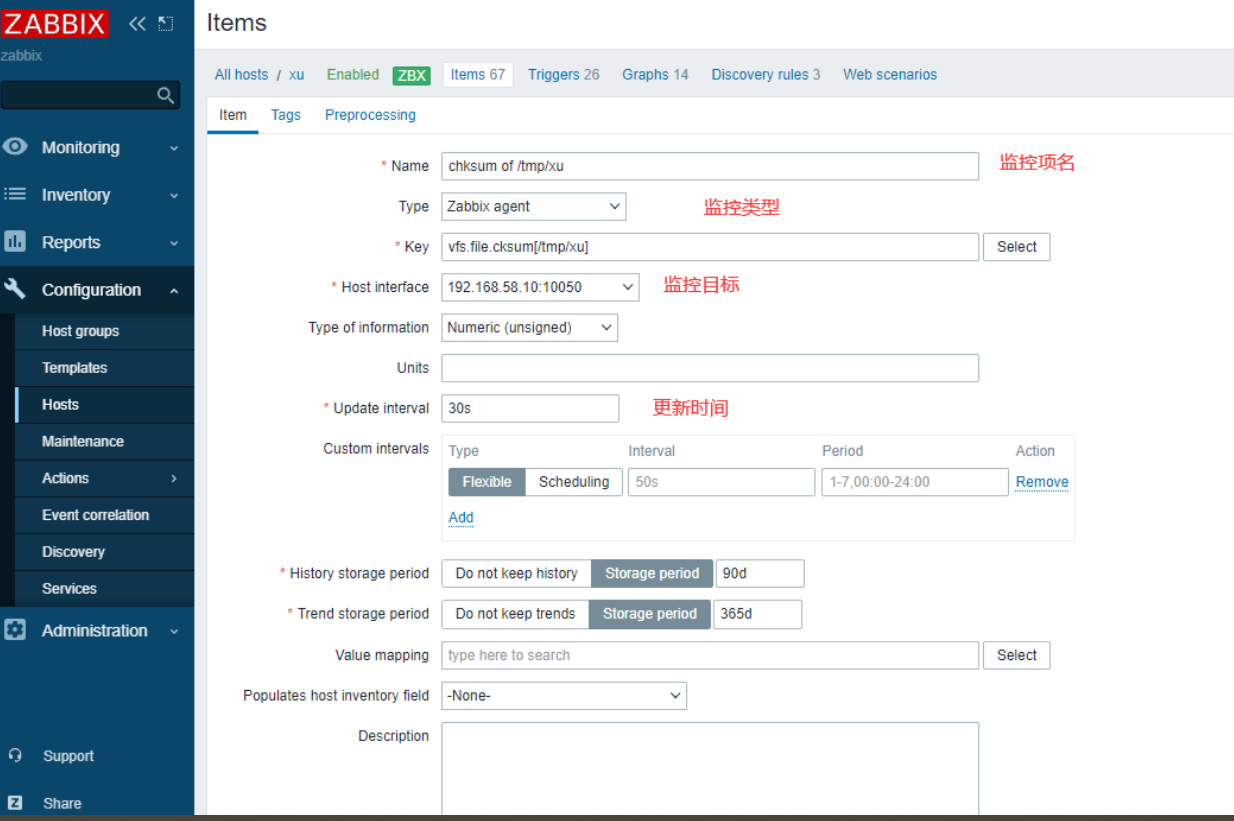Switch to the Tags tab
This screenshot has height=821, width=1234.
286,115
